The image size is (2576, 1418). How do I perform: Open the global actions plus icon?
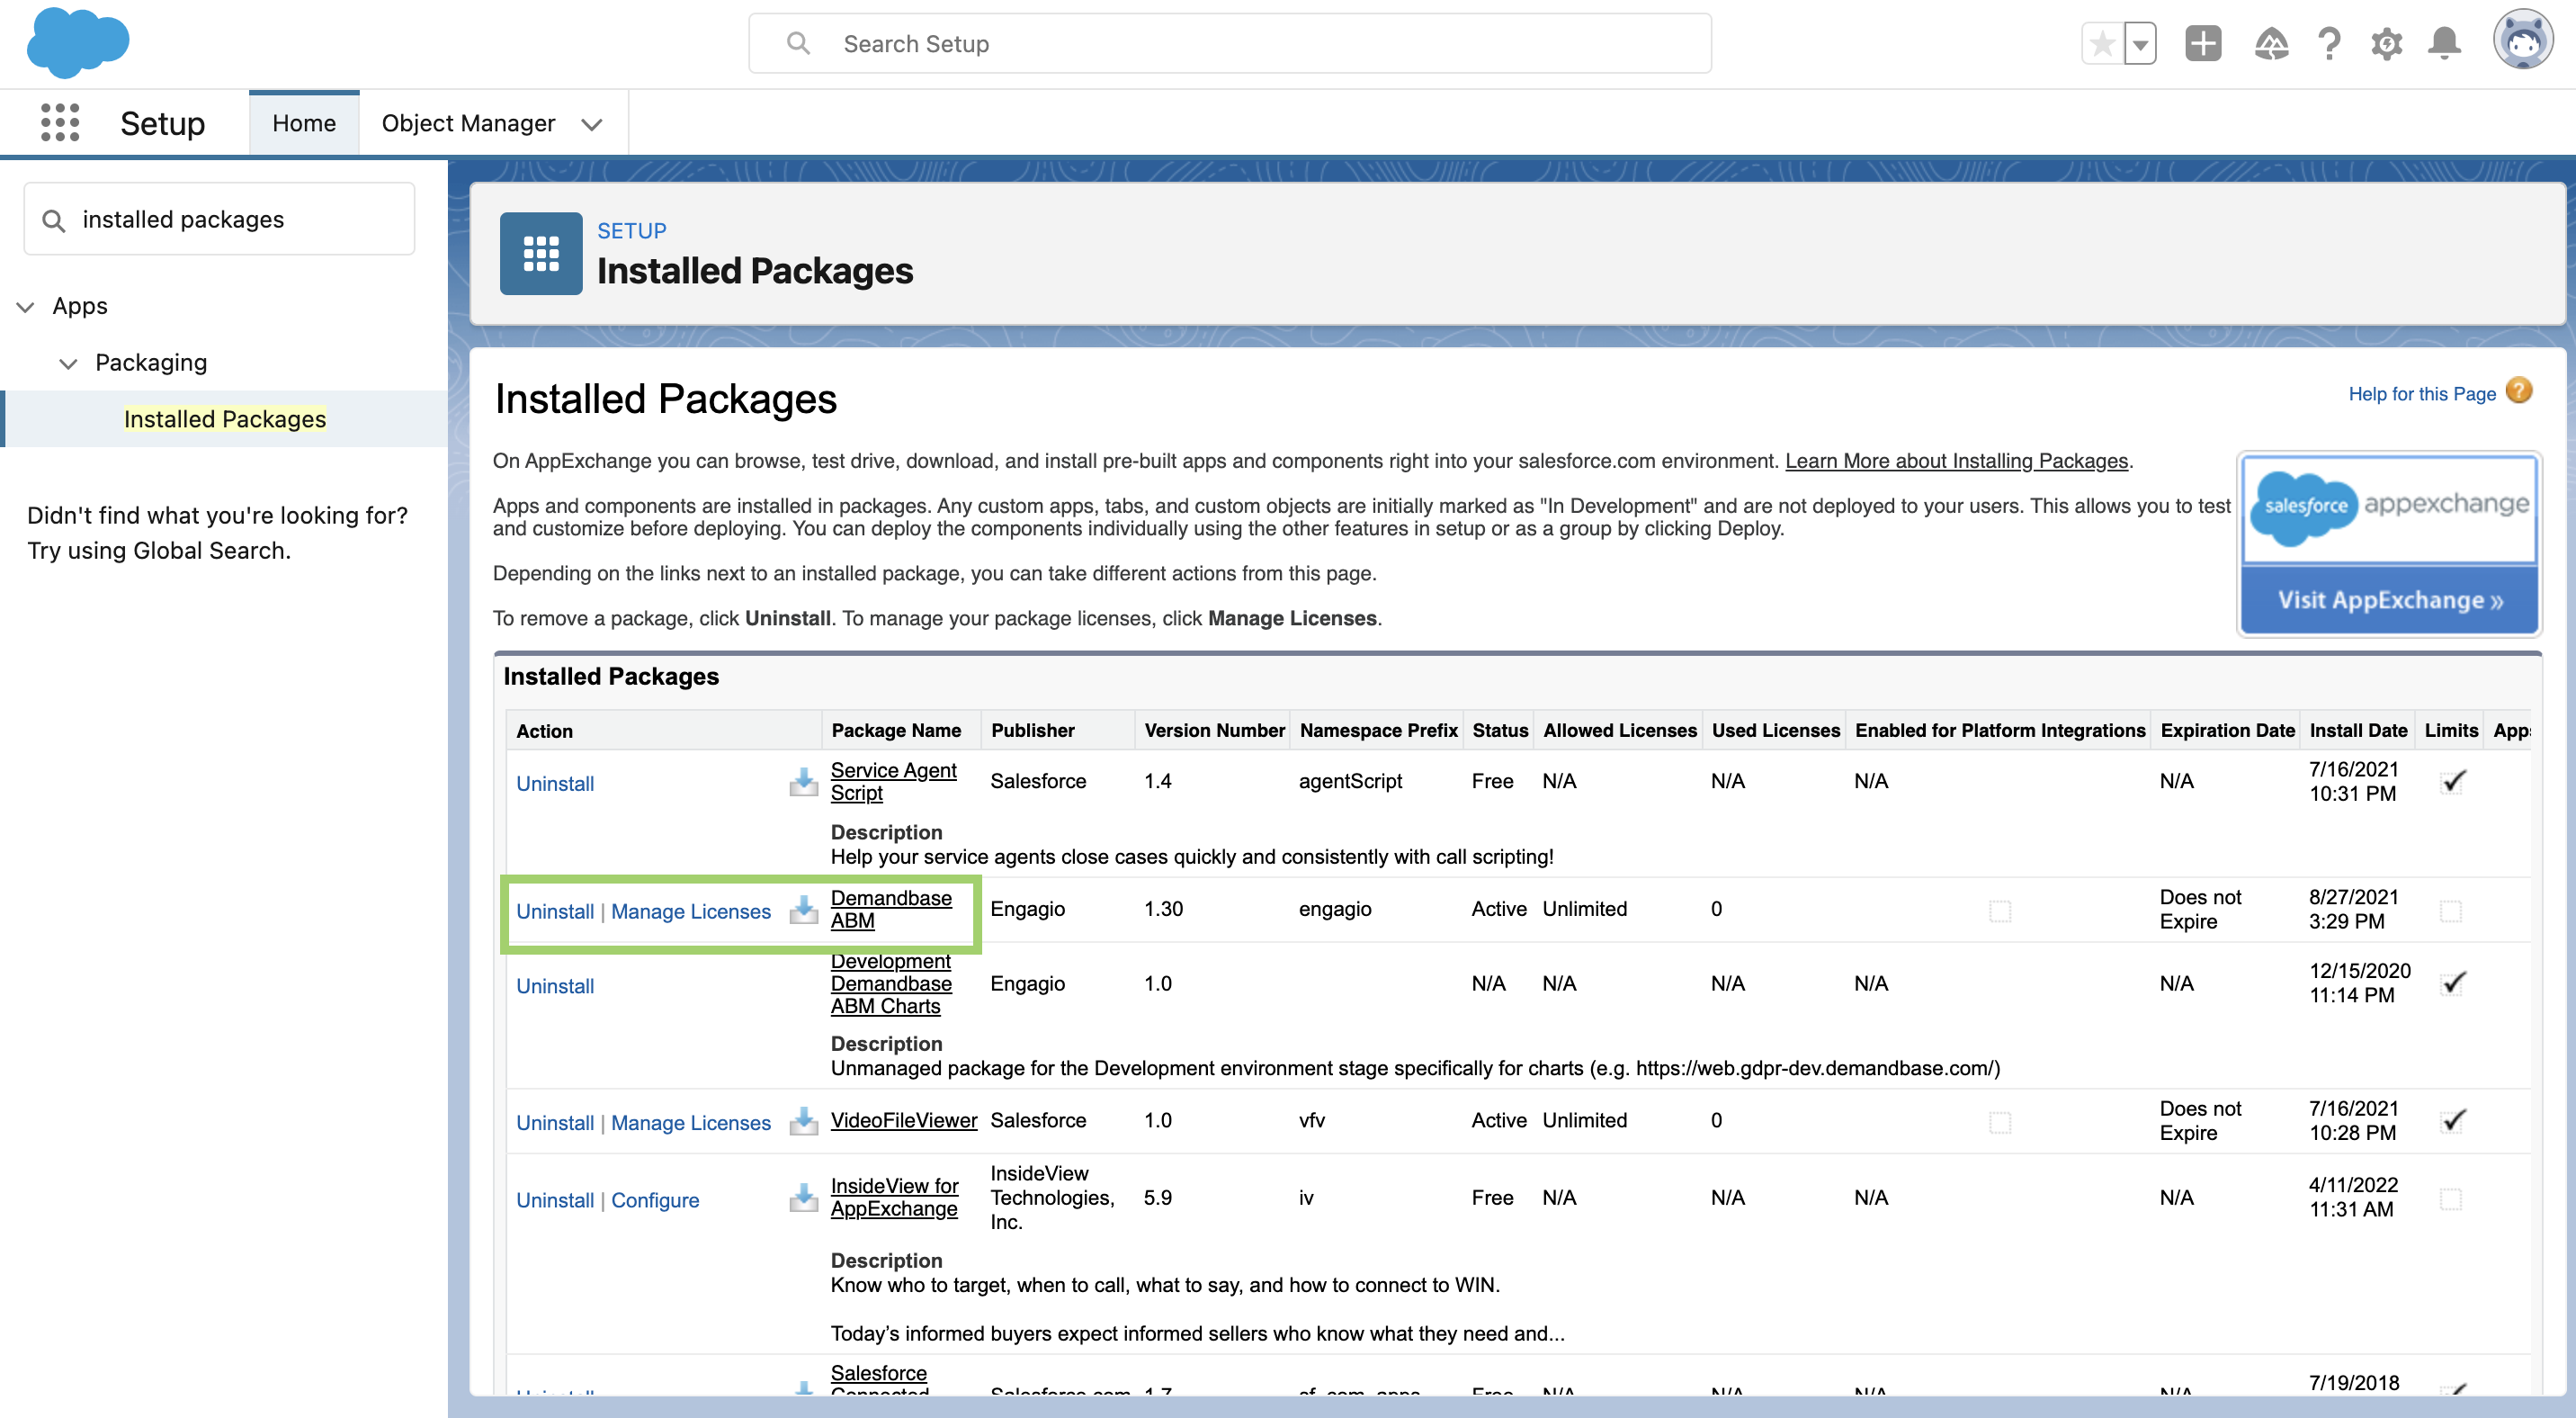coord(2203,44)
